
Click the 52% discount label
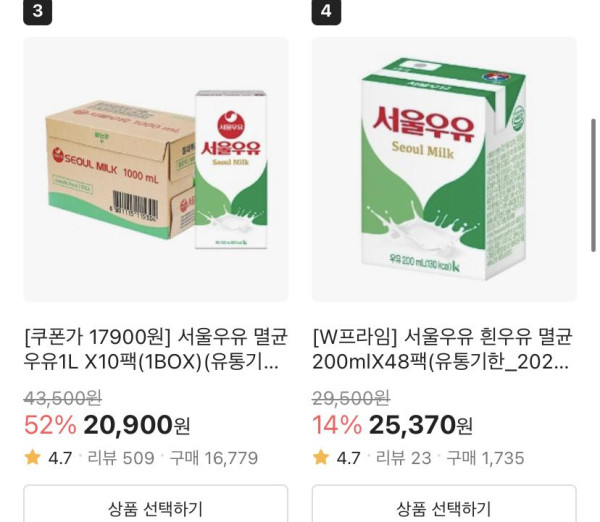pos(50,425)
